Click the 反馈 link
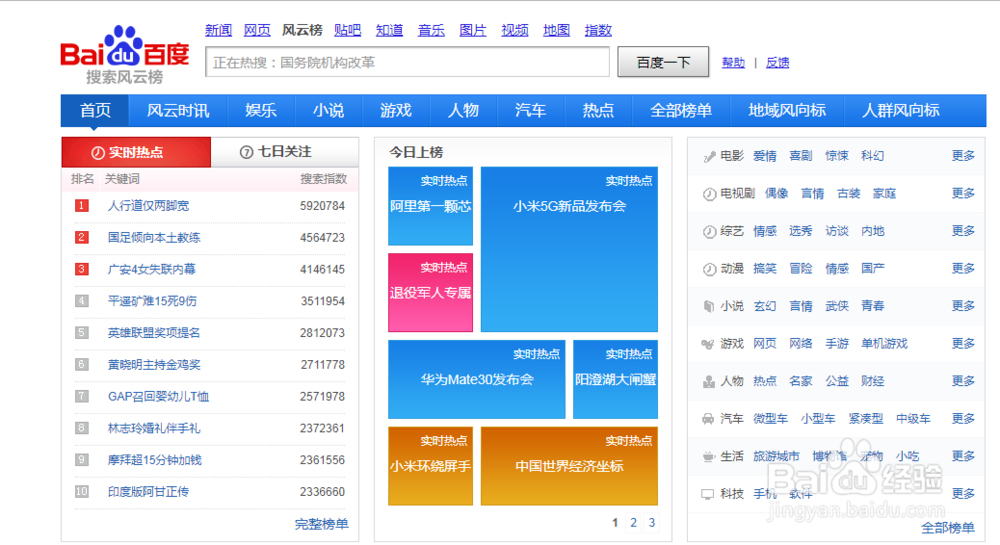This screenshot has width=1000, height=545. click(777, 62)
